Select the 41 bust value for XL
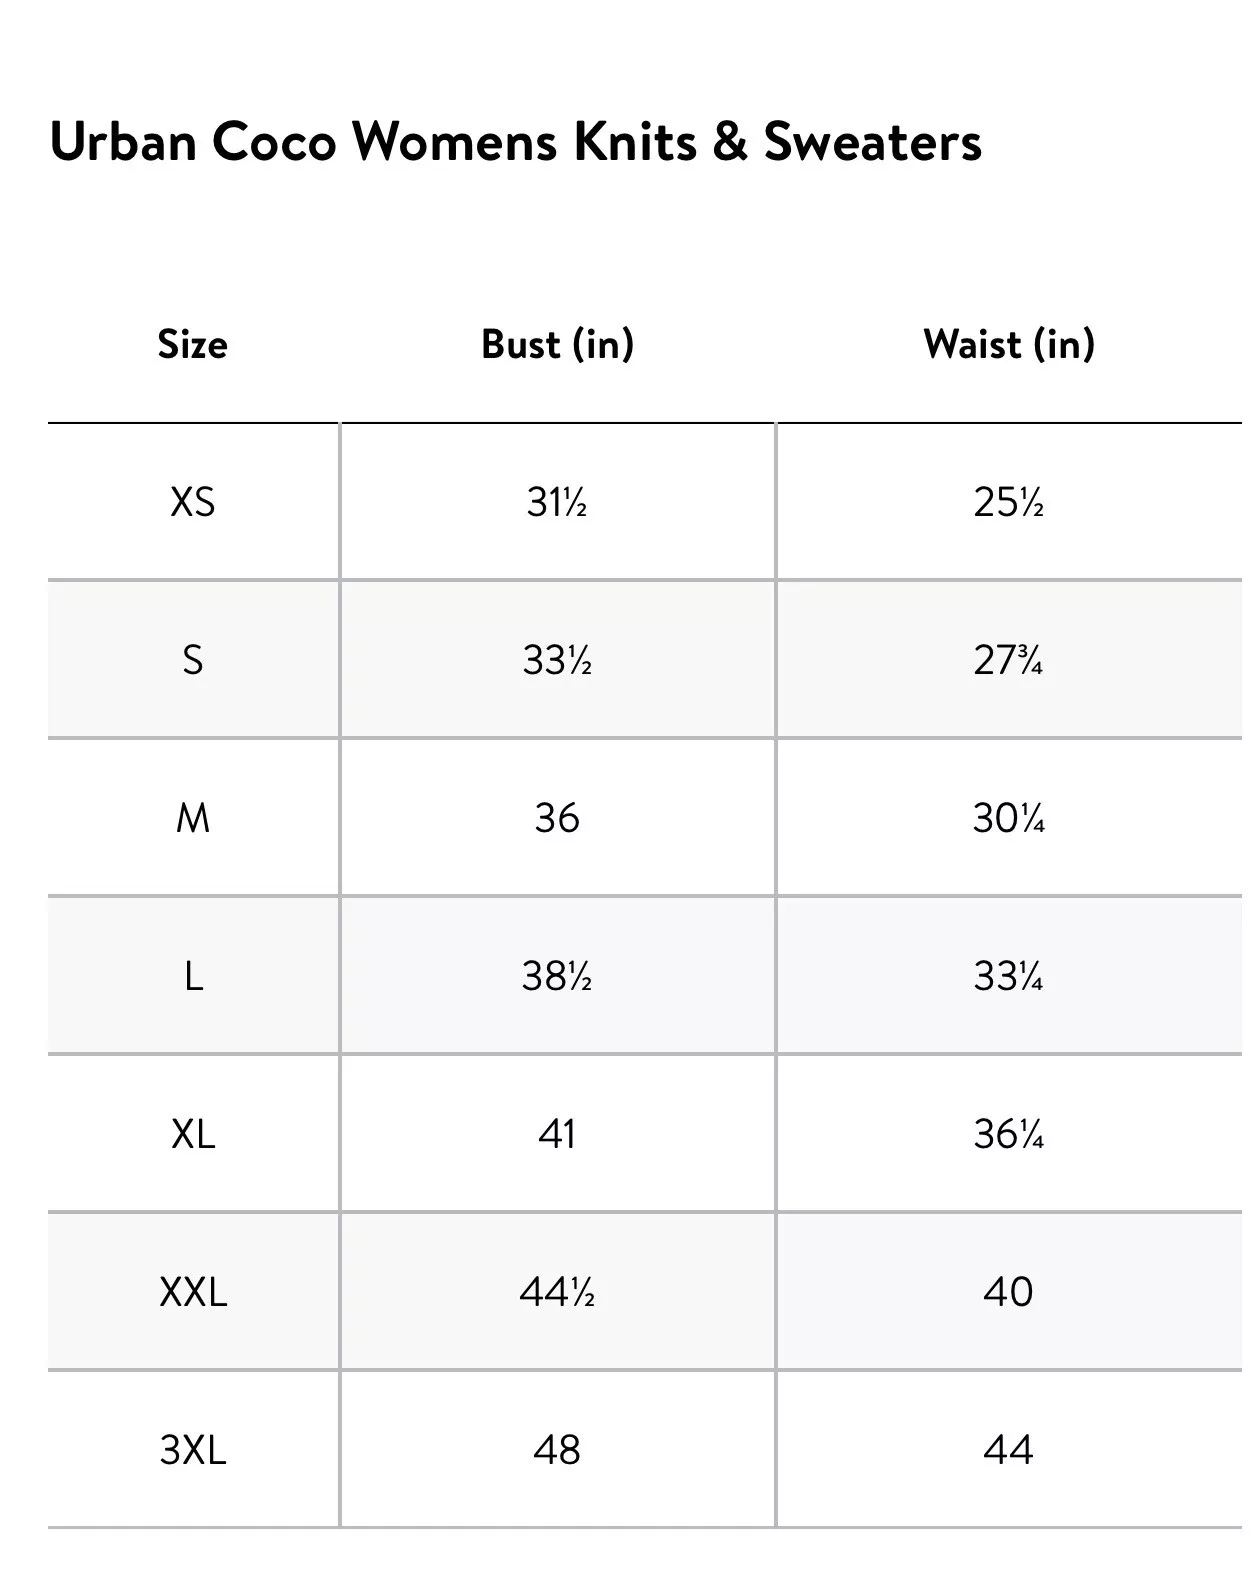The width and height of the screenshot is (1251, 1578). point(557,1134)
